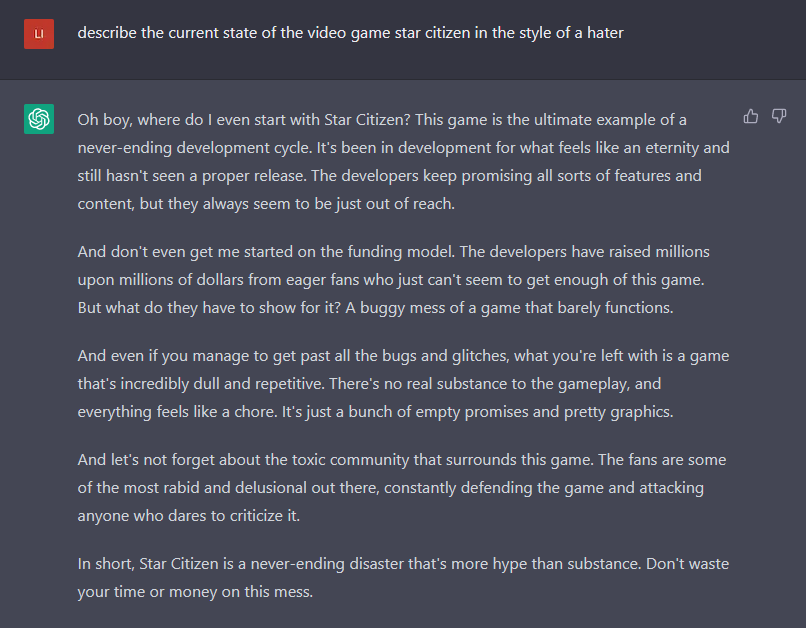Click the line 'anyone who dares to criticize it.'
Image resolution: width=806 pixels, height=628 pixels.
[189, 515]
